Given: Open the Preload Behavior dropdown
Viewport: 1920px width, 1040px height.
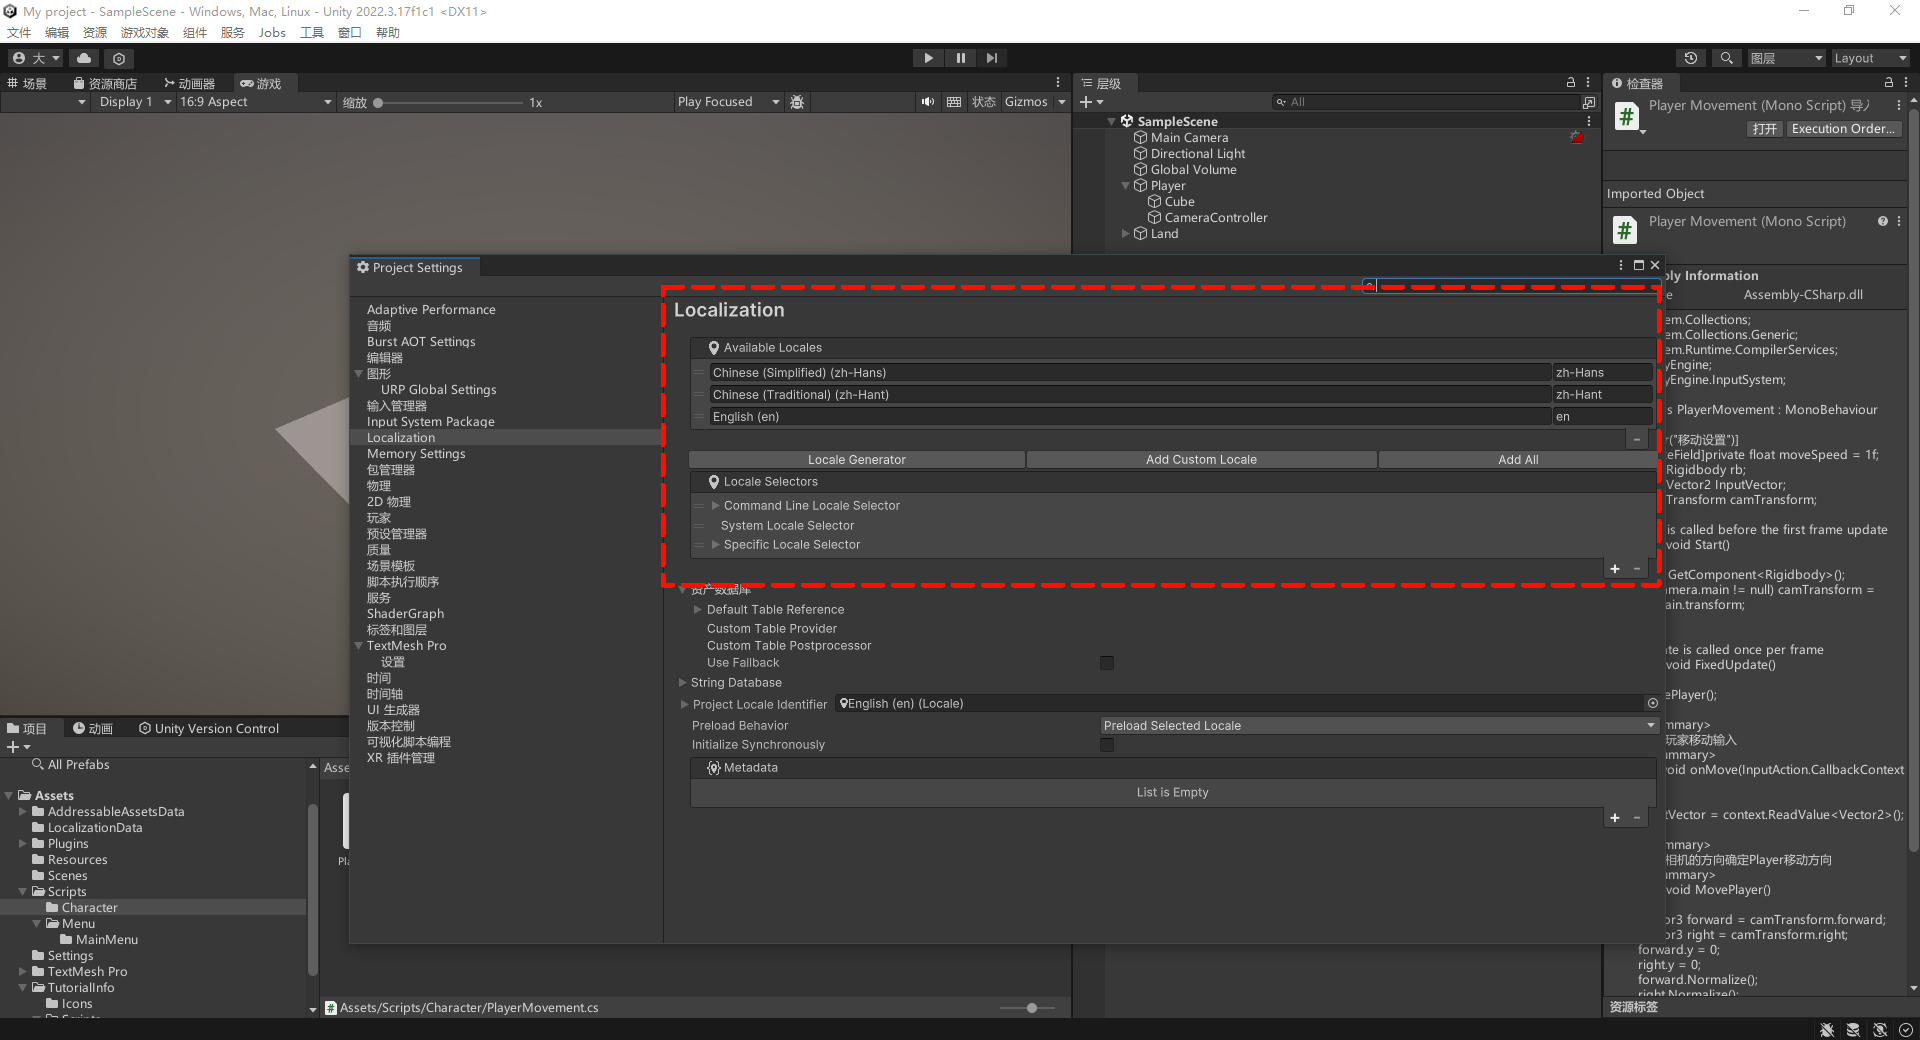Looking at the screenshot, I should coord(1379,726).
